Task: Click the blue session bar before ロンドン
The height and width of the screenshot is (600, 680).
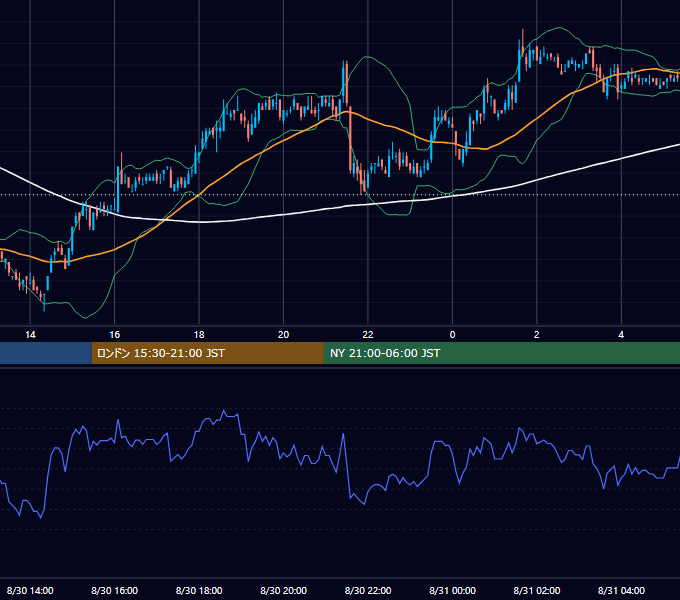Action: point(46,353)
